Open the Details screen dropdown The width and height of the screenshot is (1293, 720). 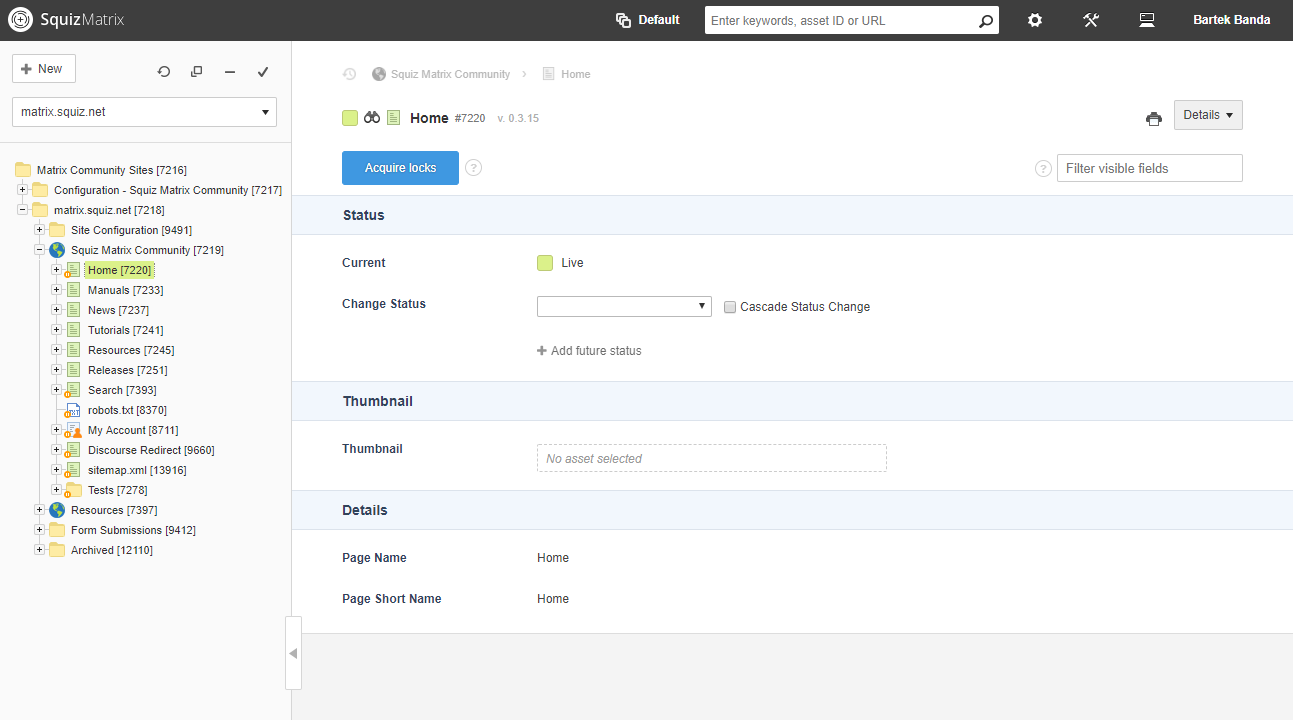(x=1208, y=115)
